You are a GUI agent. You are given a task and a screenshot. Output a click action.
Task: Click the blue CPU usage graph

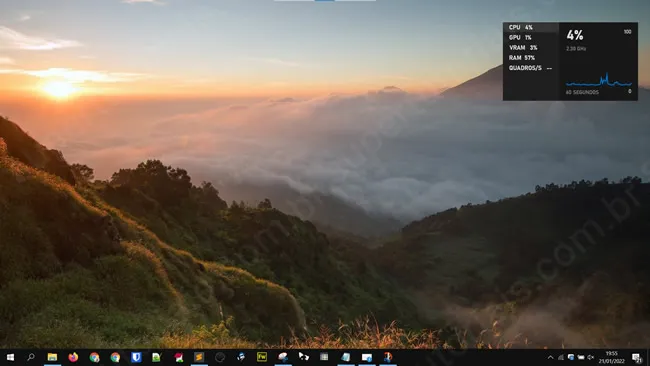pos(599,80)
